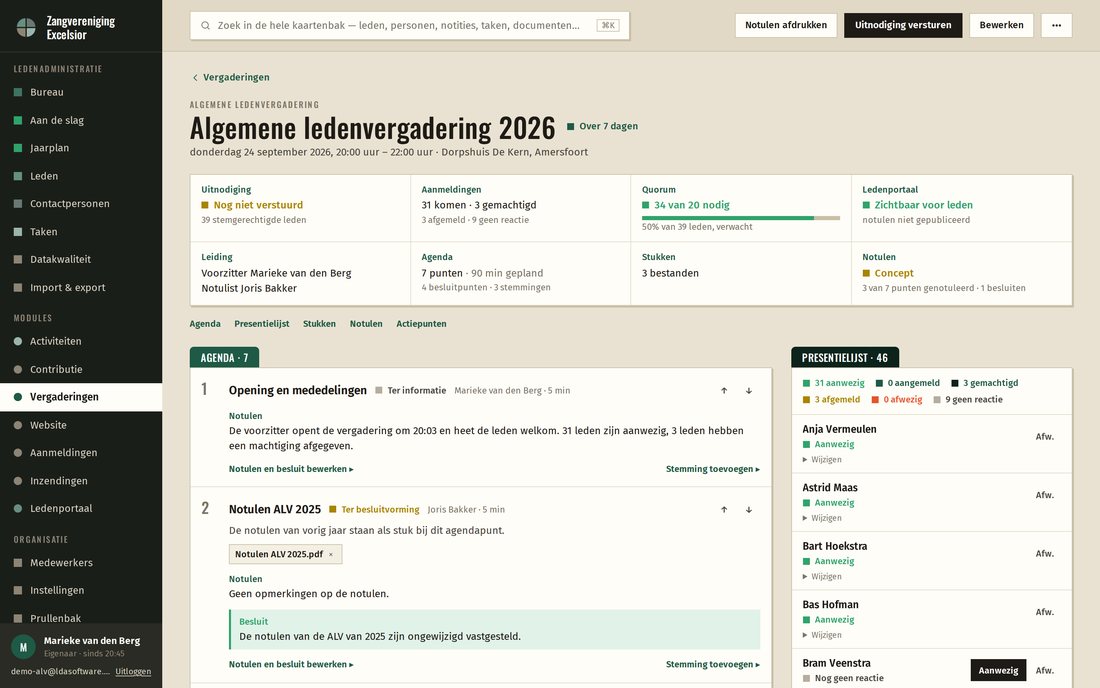Jump to Actiepunten section tab
The image size is (1100, 688).
coord(421,324)
